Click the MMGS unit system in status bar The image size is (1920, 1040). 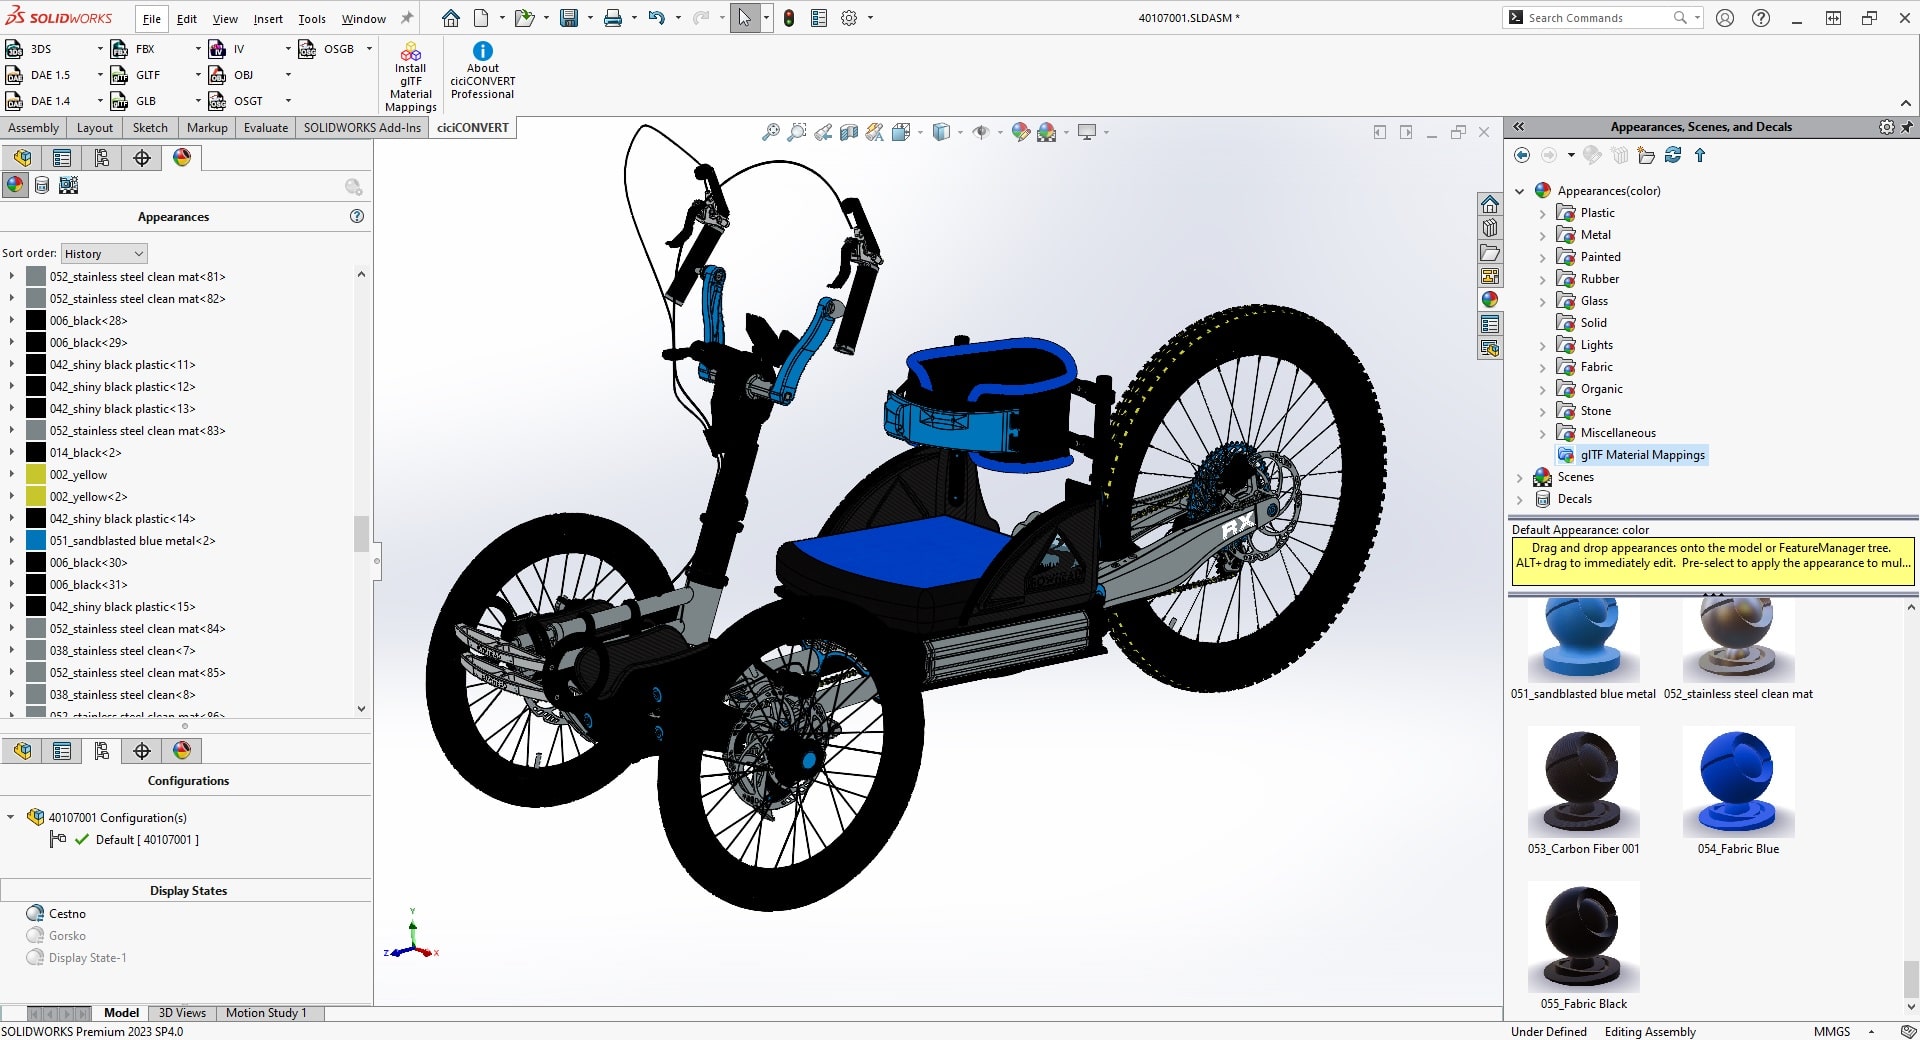click(1832, 1032)
